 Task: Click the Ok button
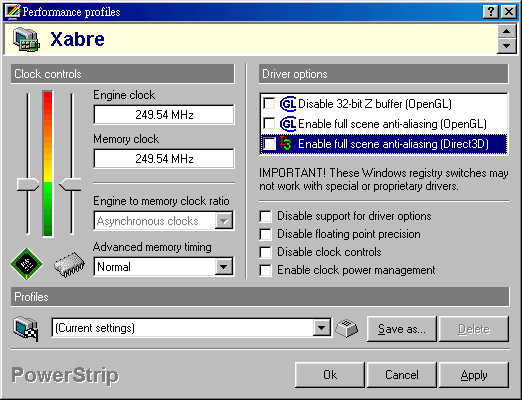pyautogui.click(x=330, y=375)
